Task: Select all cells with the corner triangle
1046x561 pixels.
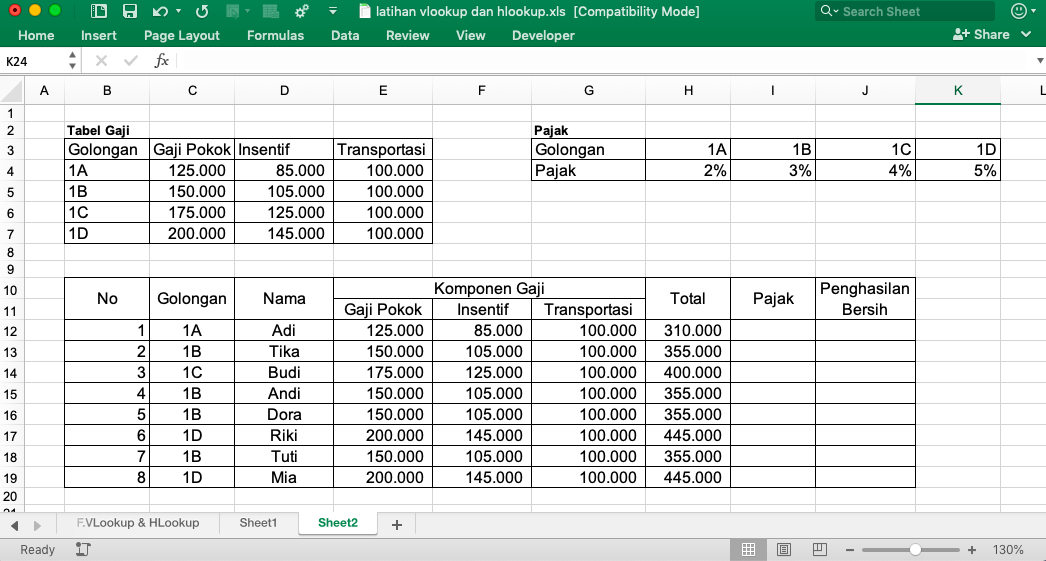Action: point(12,91)
